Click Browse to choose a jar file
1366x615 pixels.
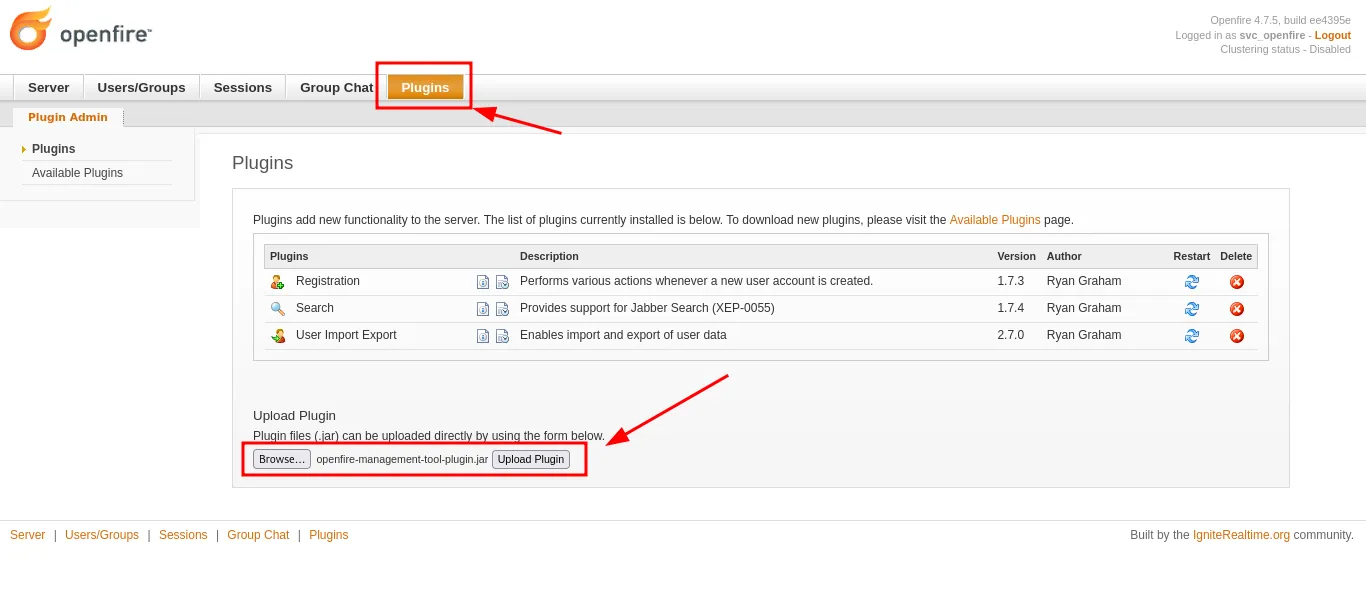282,459
